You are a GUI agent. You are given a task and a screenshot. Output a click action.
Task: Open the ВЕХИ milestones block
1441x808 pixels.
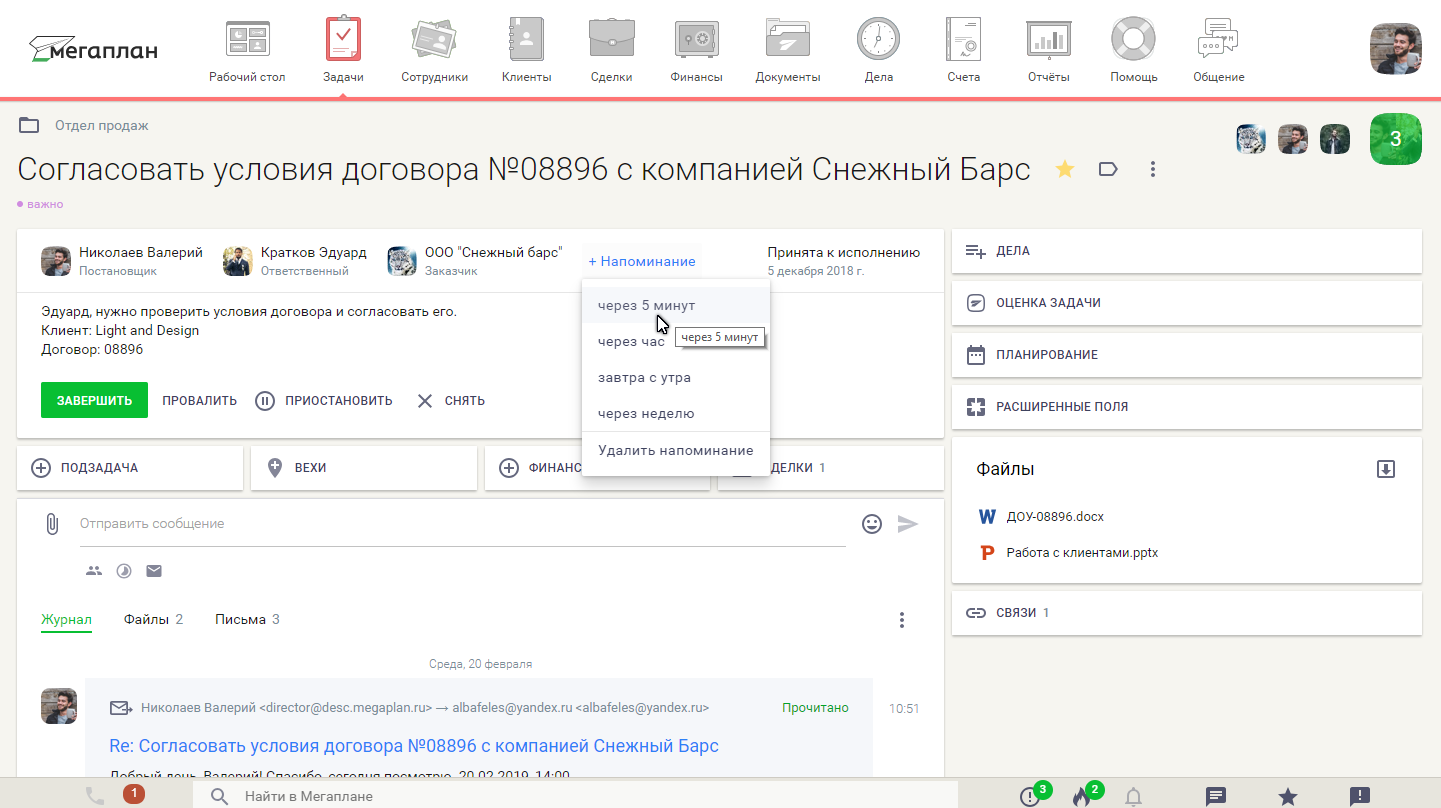pos(364,468)
